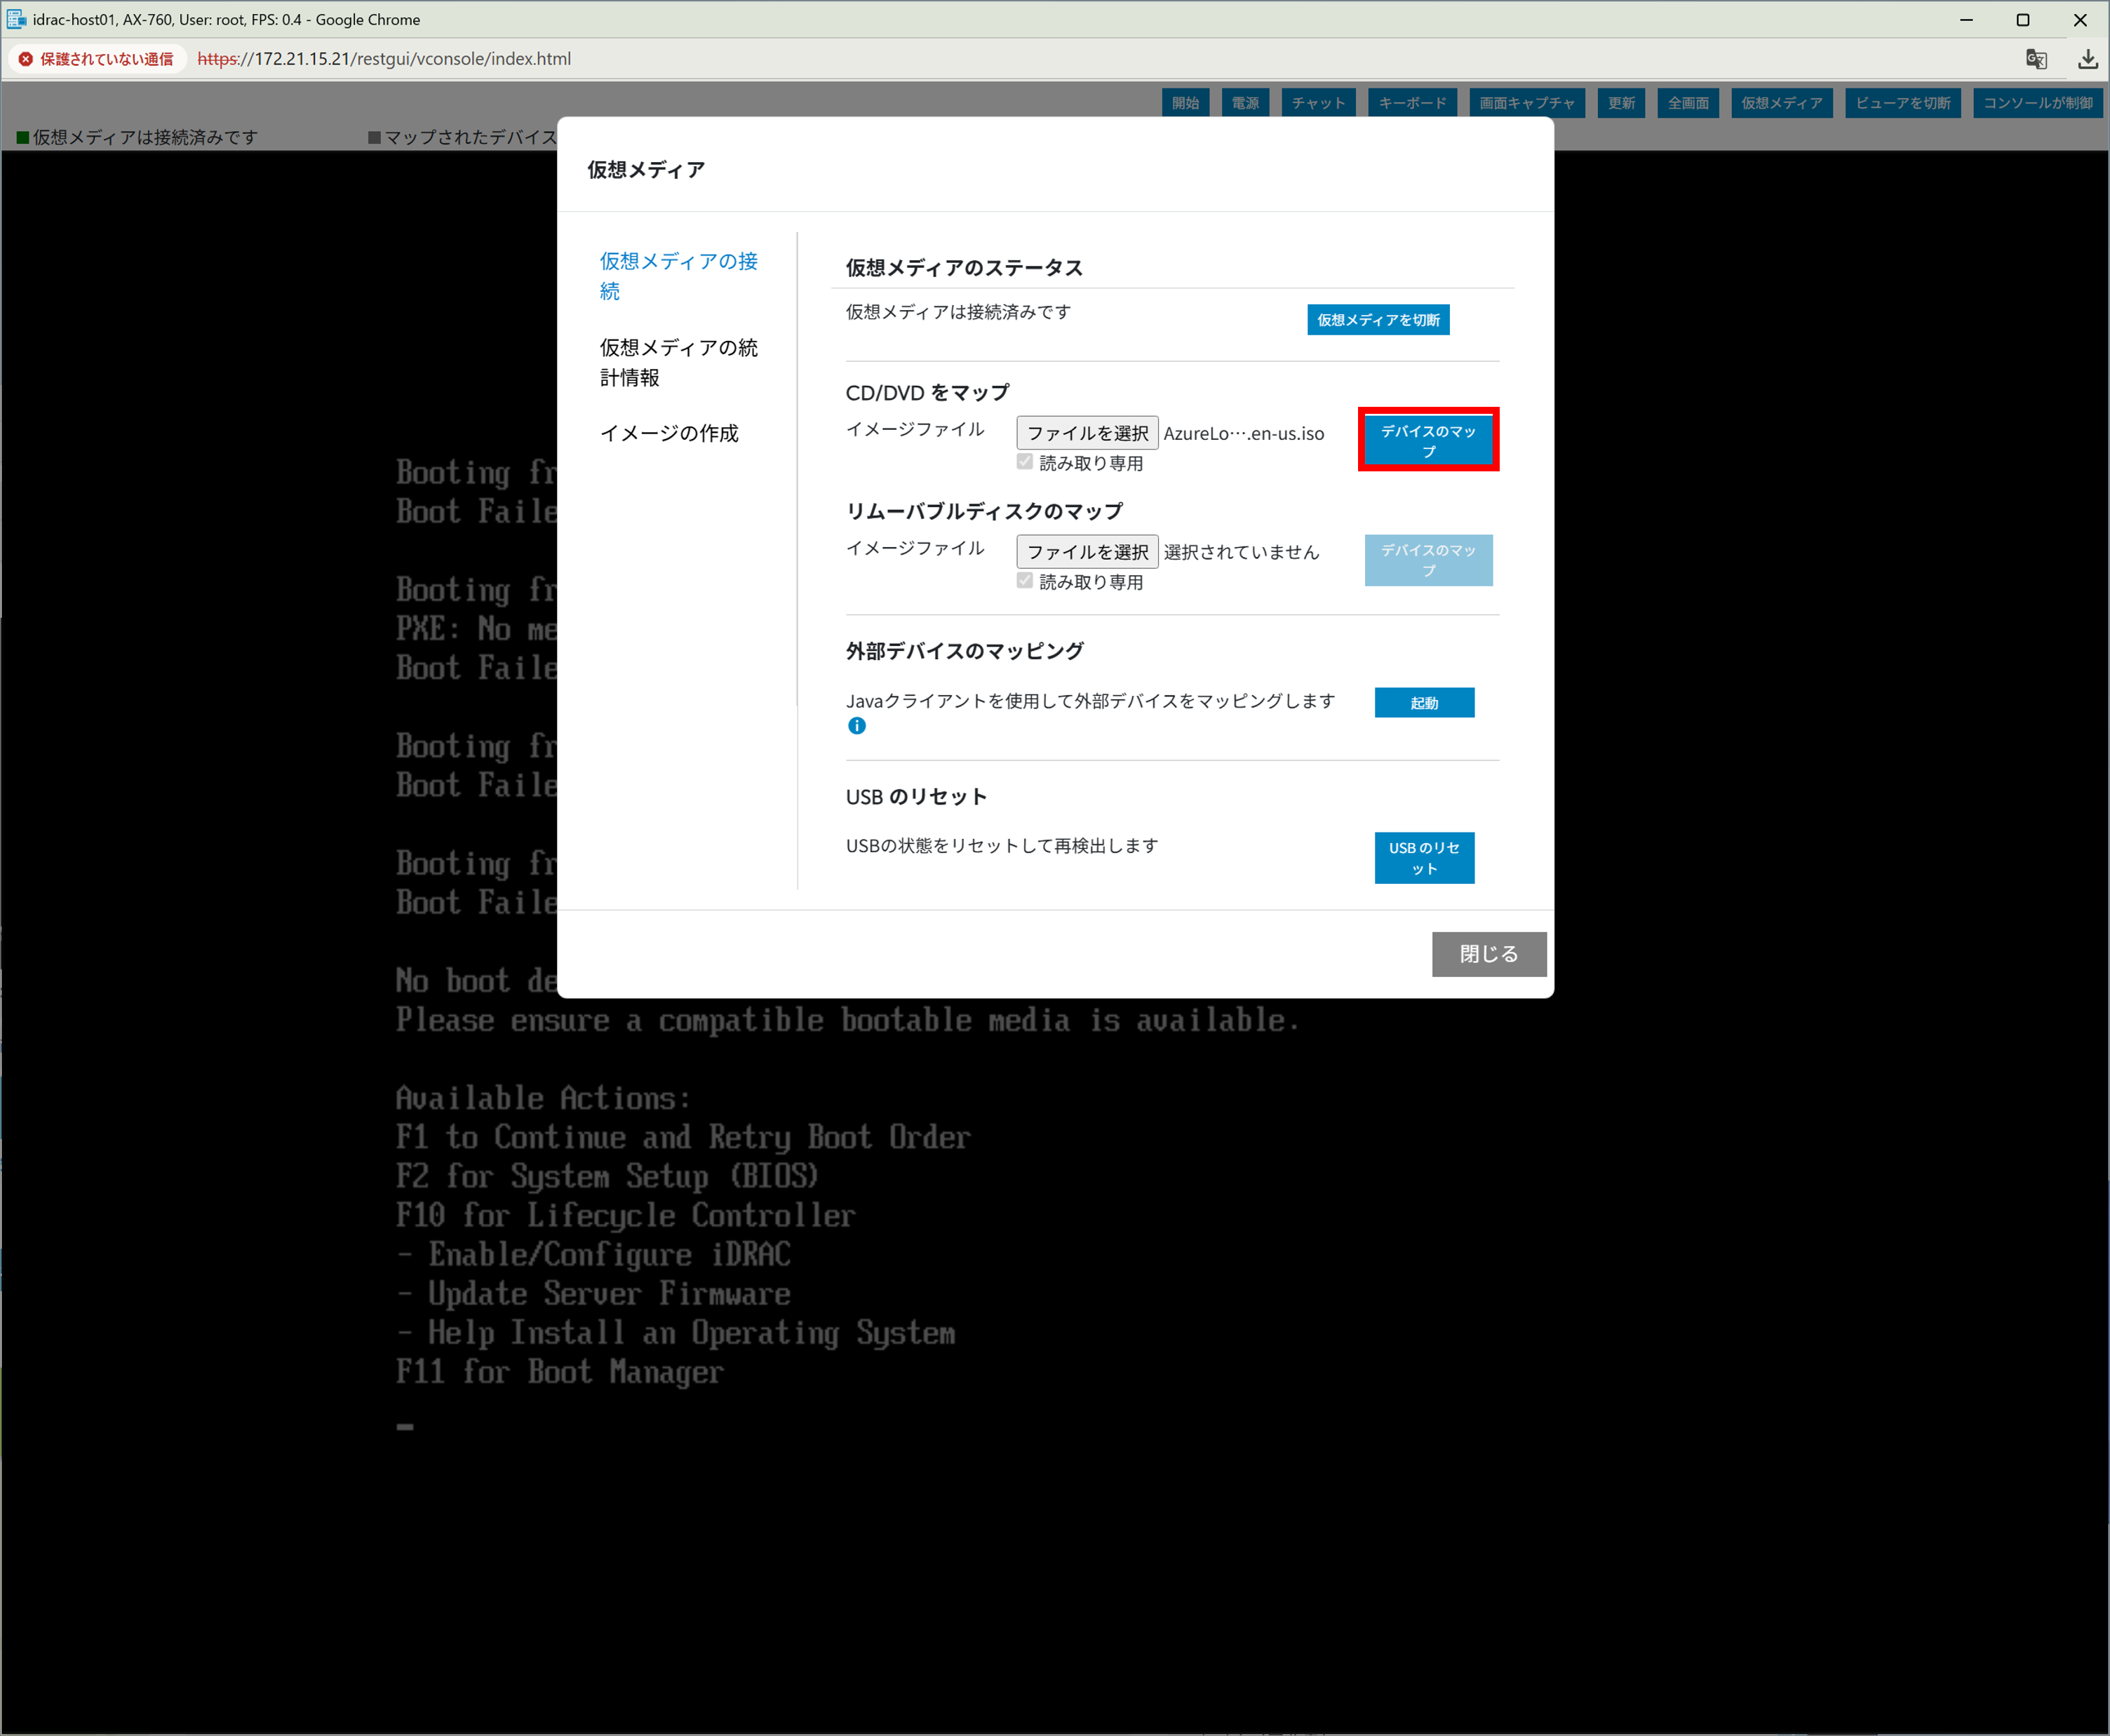Map the CD/DVD device
This screenshot has height=1736, width=2110.
pyautogui.click(x=1428, y=440)
